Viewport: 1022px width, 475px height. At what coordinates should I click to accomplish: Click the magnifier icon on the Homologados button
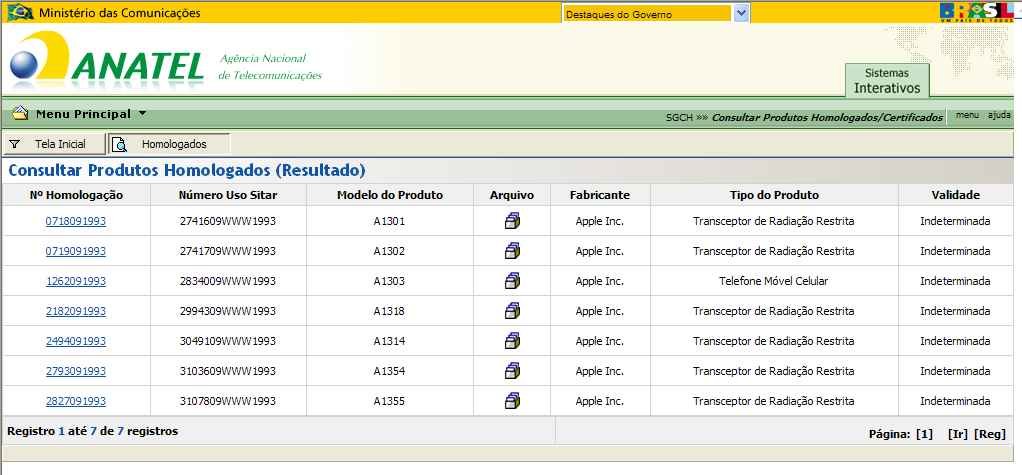click(x=119, y=144)
